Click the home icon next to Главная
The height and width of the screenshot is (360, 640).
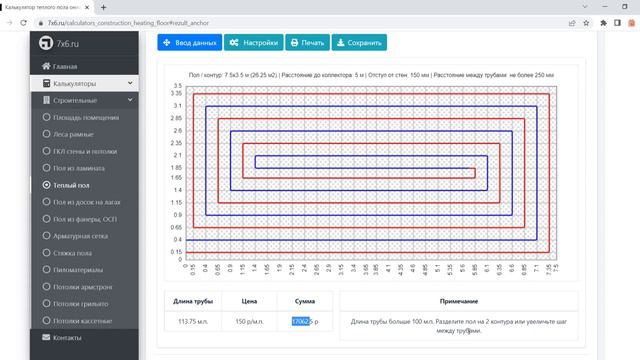46,66
